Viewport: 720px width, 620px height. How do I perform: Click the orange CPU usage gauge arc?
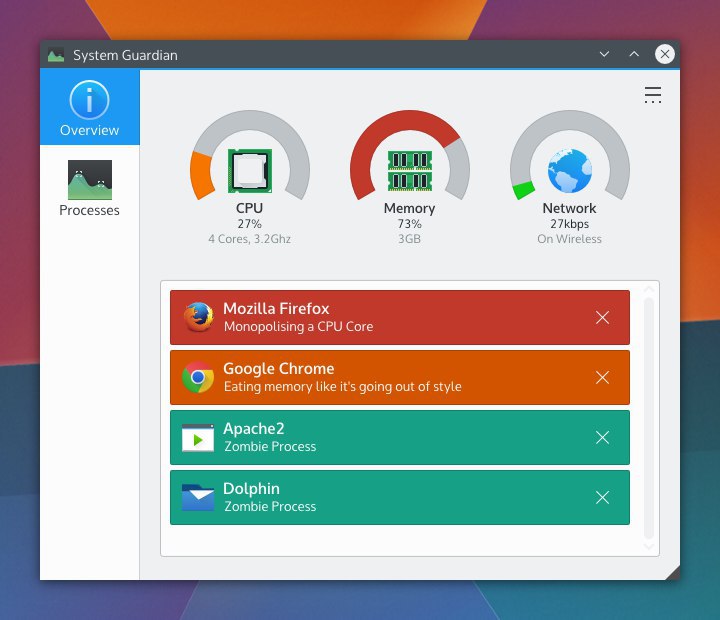tap(202, 176)
